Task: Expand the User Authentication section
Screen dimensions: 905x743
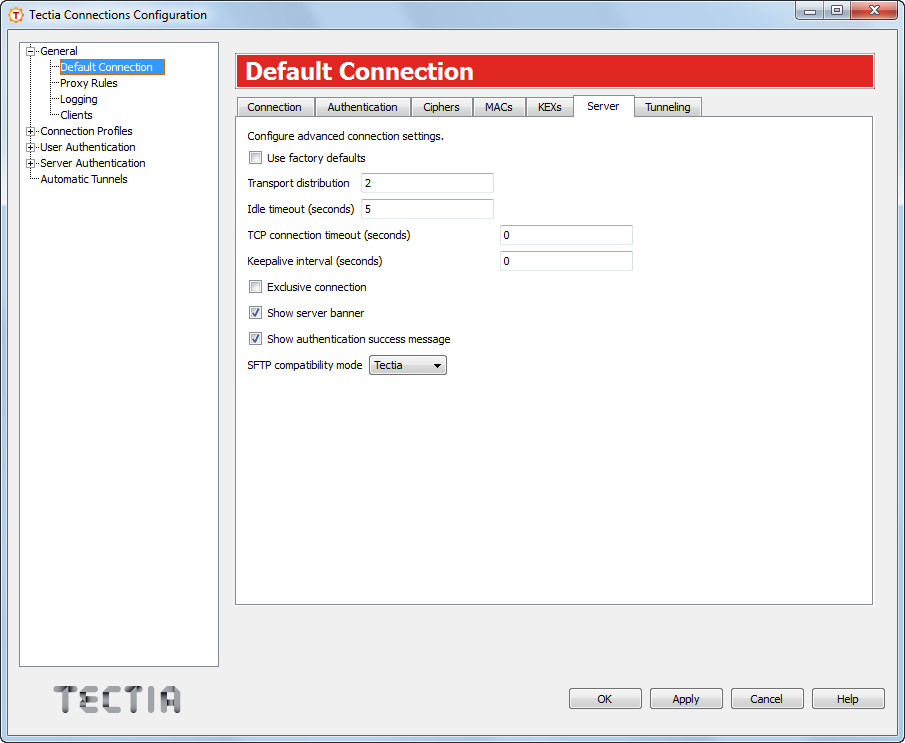Action: (x=31, y=147)
